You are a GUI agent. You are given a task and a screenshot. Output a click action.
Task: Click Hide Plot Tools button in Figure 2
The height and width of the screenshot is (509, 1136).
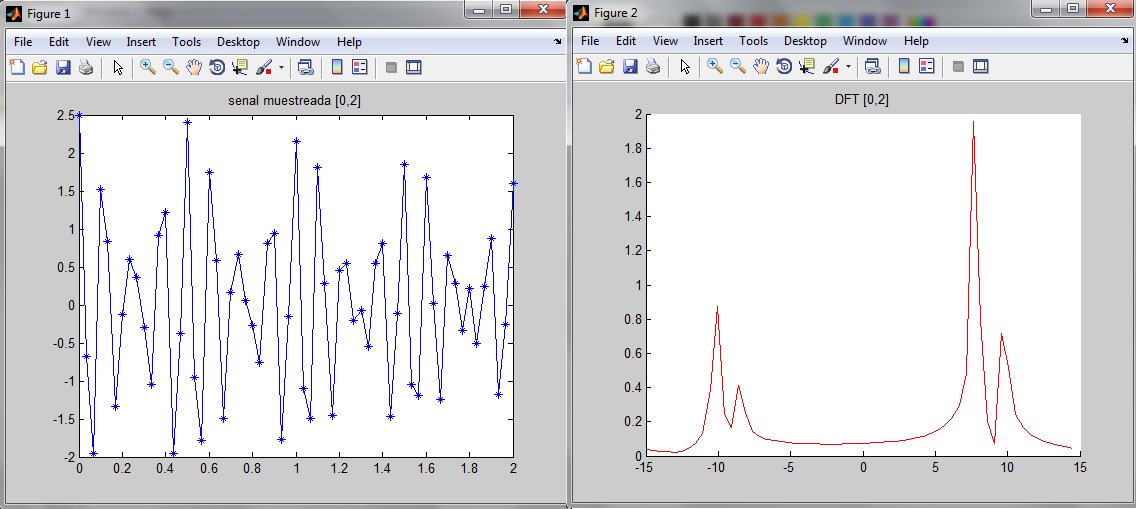[x=957, y=66]
